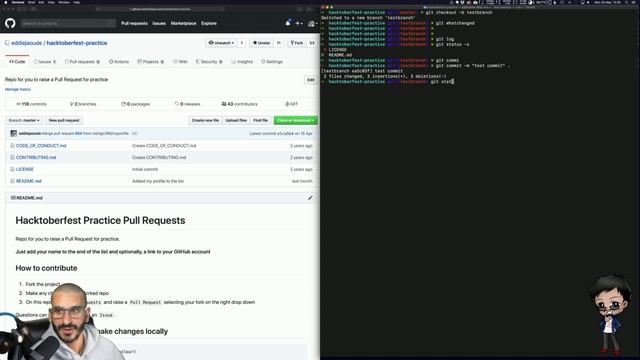Open the Unwatch dropdown
Image resolution: width=640 pixels, height=360 pixels.
pos(221,43)
